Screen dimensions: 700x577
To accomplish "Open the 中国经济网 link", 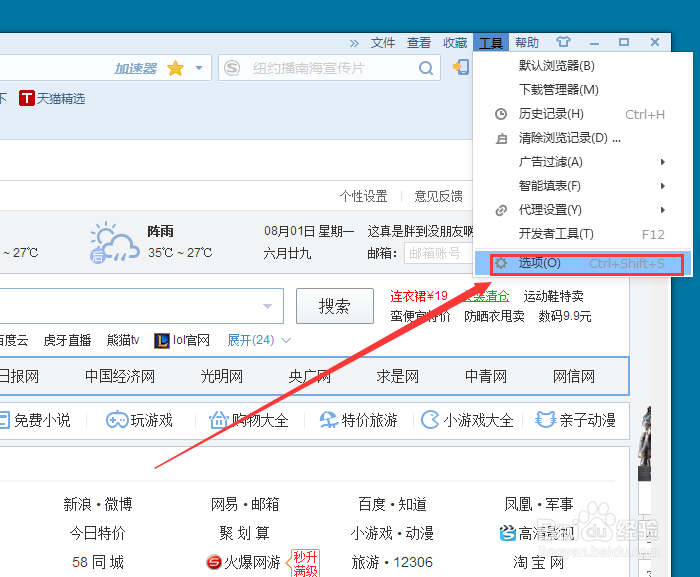I will pyautogui.click(x=120, y=376).
